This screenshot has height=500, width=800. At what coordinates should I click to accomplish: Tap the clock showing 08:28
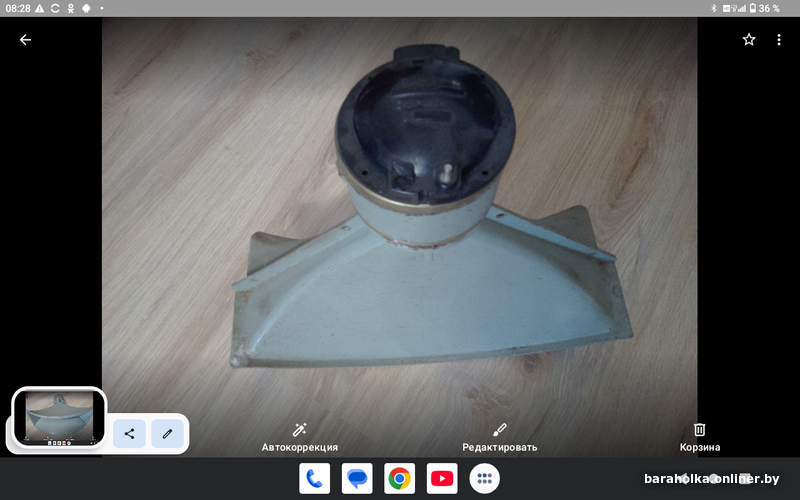[18, 9]
